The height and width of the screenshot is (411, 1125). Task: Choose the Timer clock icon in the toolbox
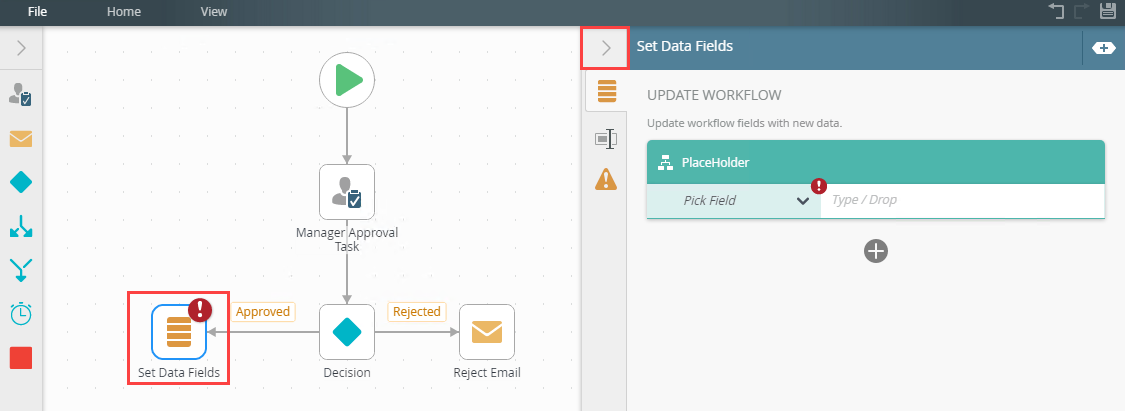point(21,314)
